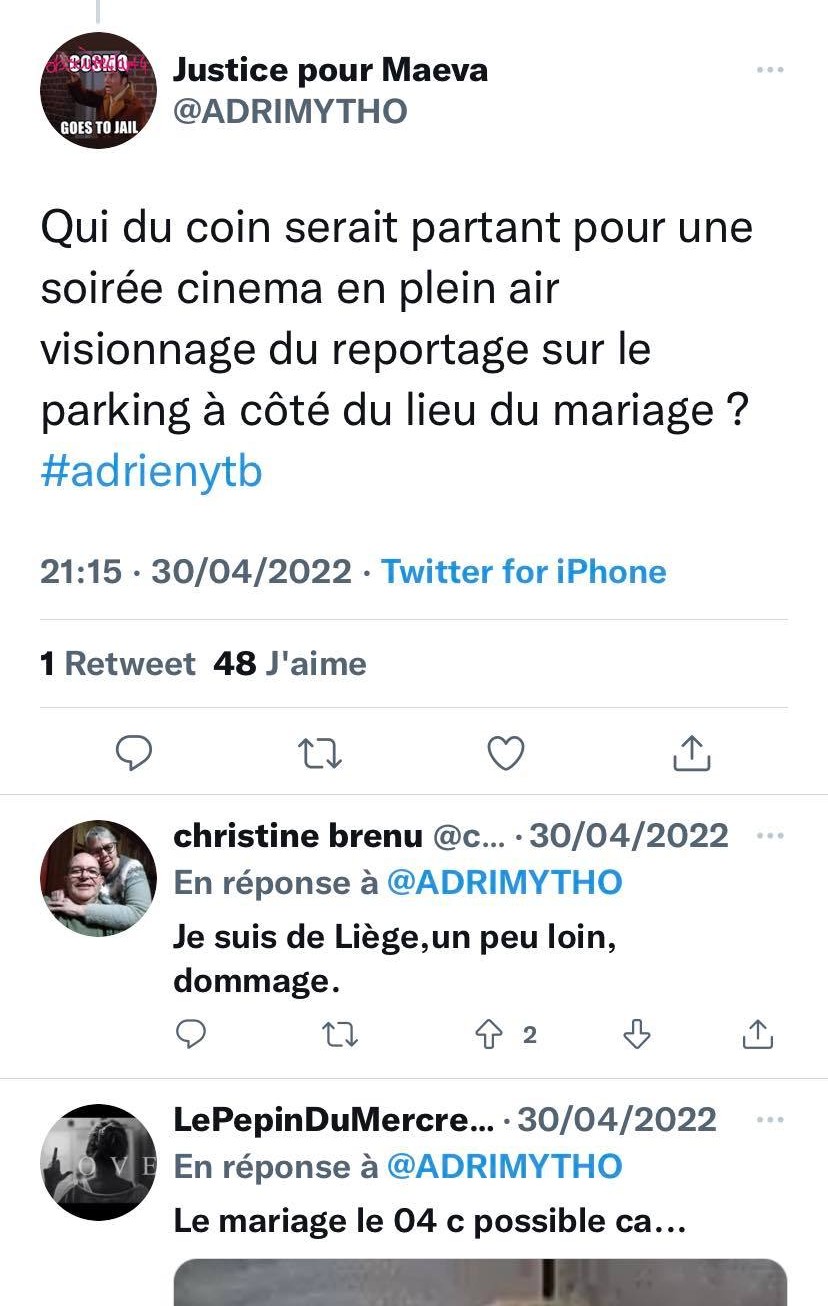Reply to christine brenu's comment
This screenshot has height=1306, width=828.
[x=190, y=1035]
